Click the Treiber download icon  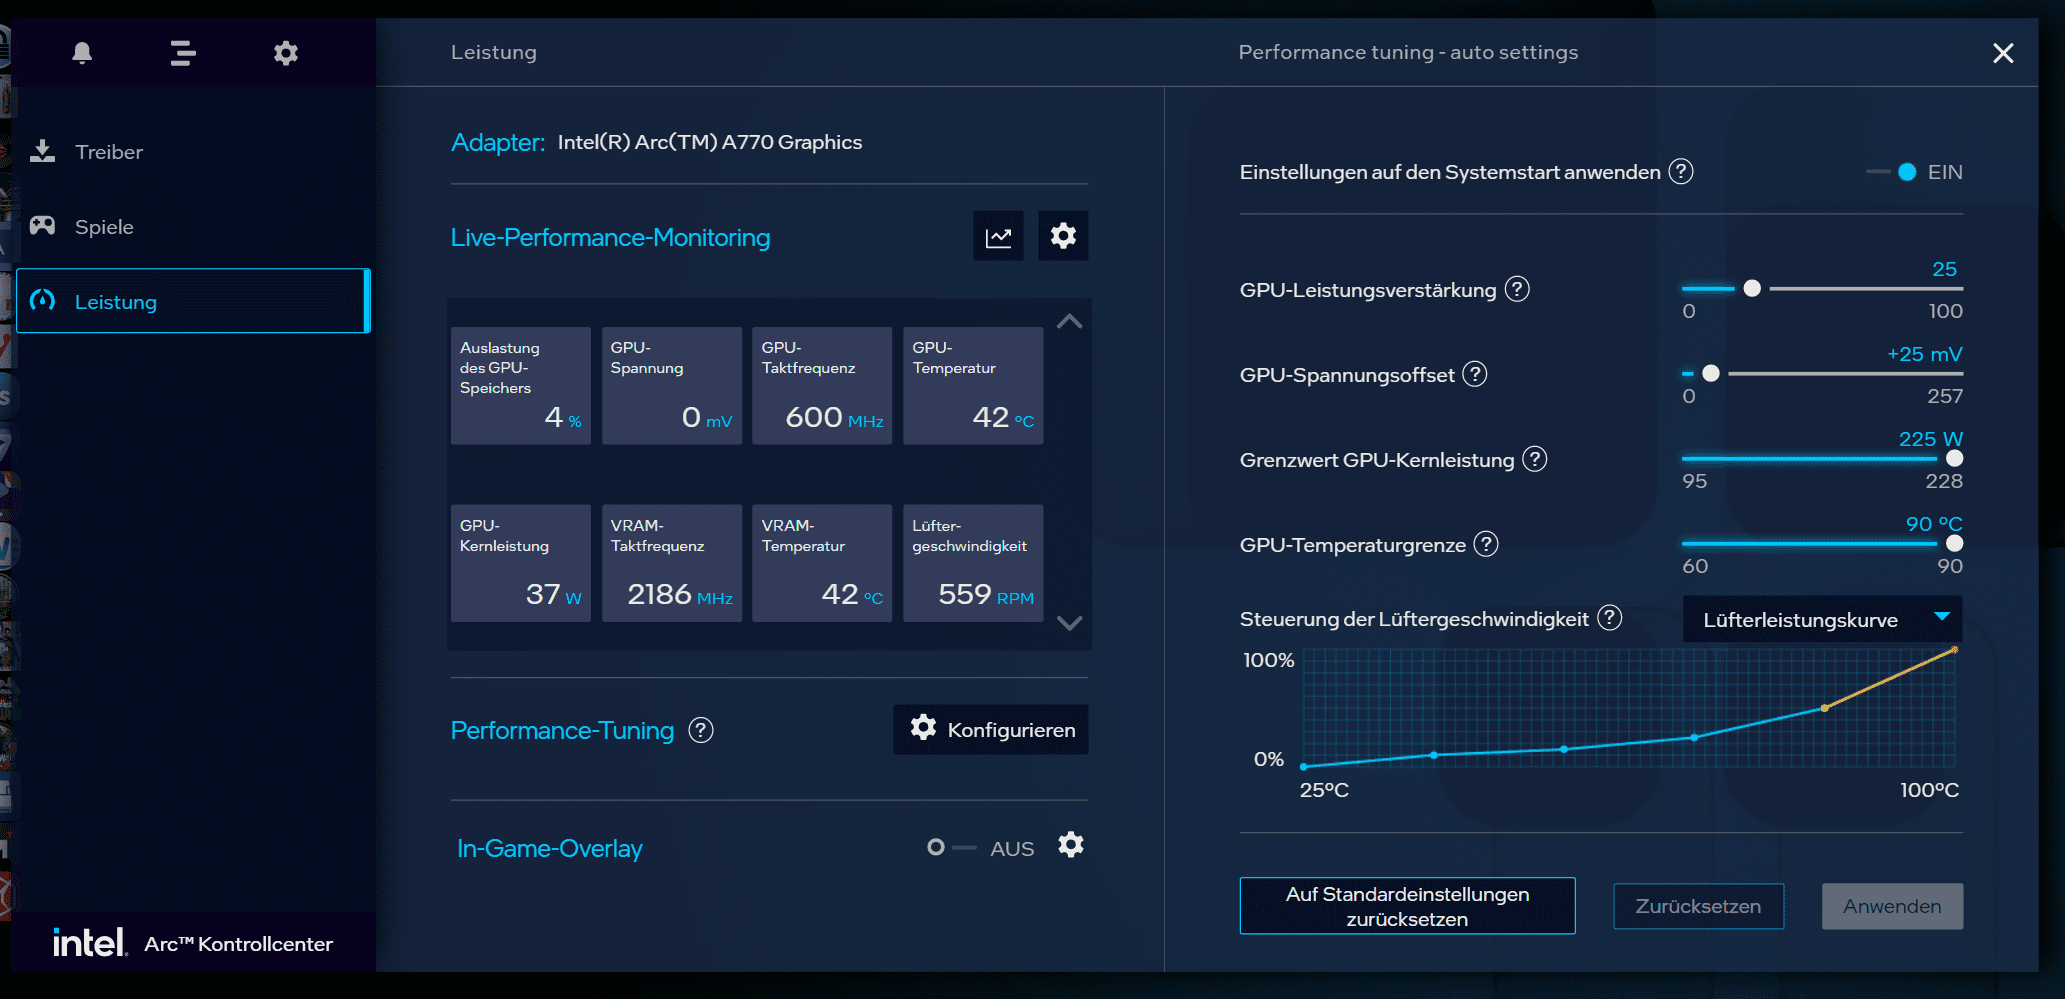[x=42, y=151]
